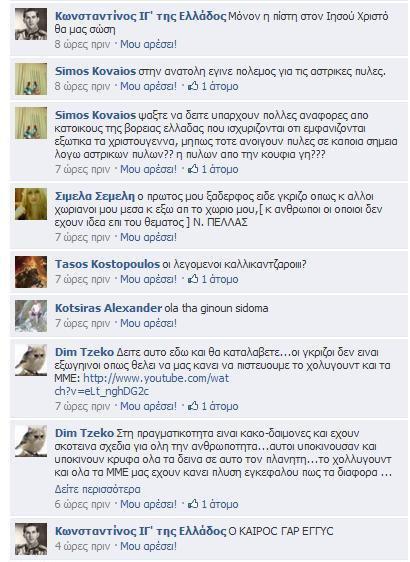Open Σιμελα Σεμελη's avatar picture

[31, 204]
